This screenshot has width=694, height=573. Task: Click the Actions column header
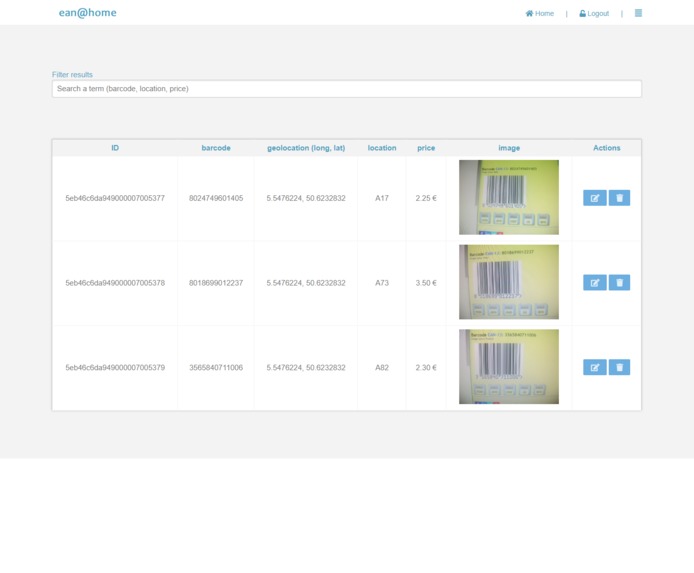[606, 148]
